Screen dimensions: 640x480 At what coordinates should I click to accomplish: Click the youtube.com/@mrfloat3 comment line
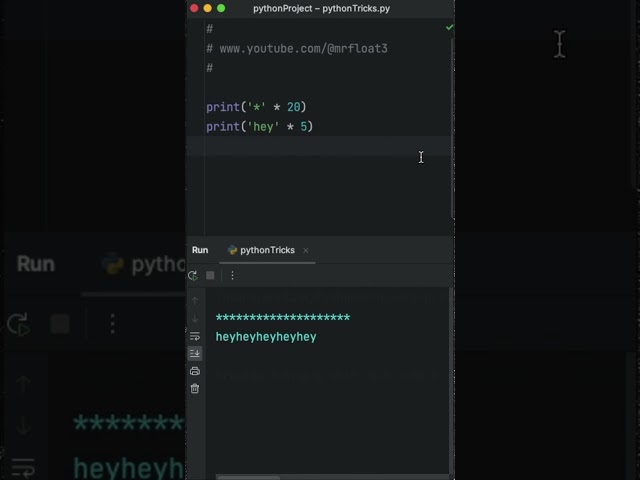tap(297, 49)
